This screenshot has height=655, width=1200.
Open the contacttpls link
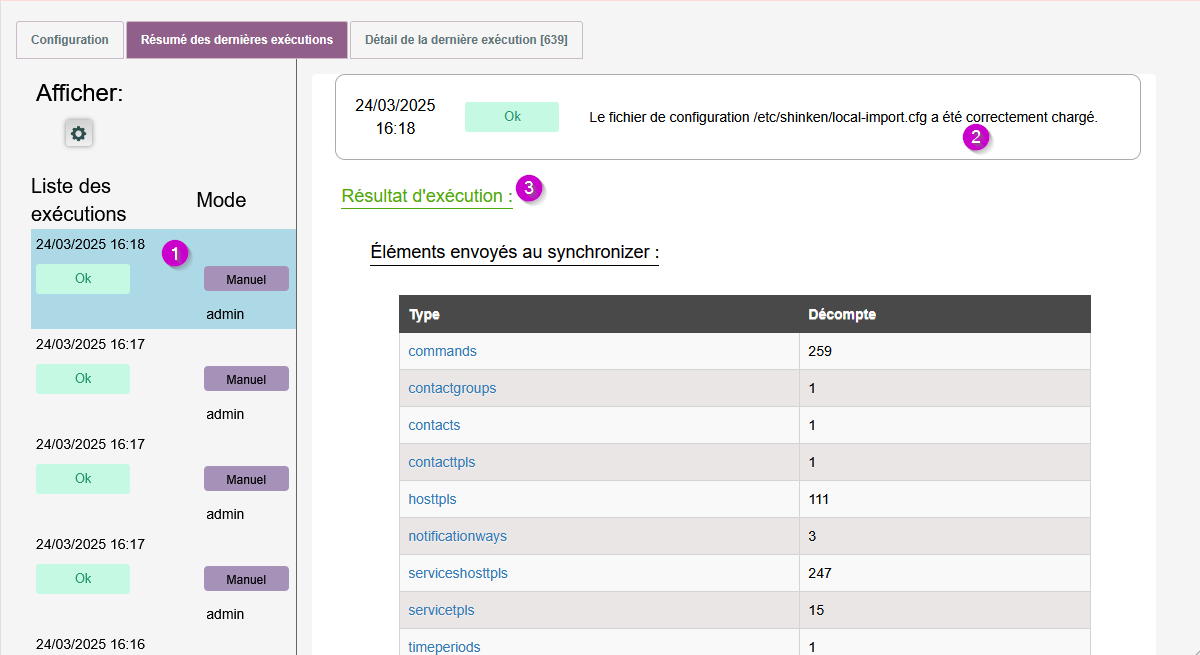(x=441, y=462)
